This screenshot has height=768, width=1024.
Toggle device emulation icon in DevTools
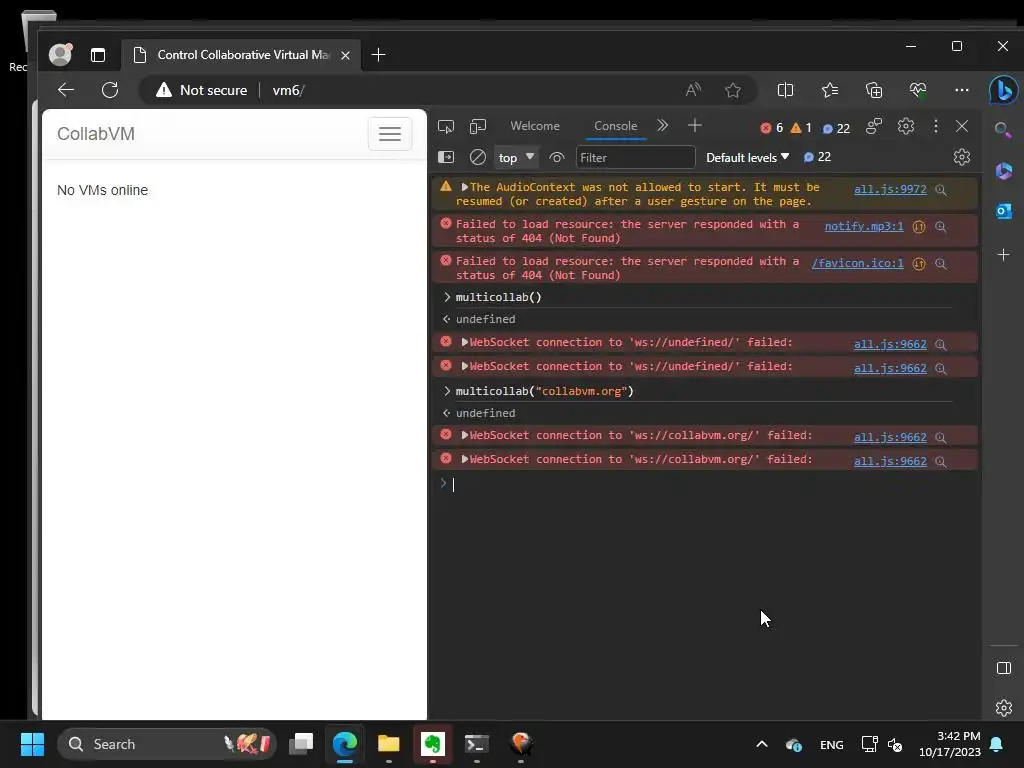coord(478,126)
